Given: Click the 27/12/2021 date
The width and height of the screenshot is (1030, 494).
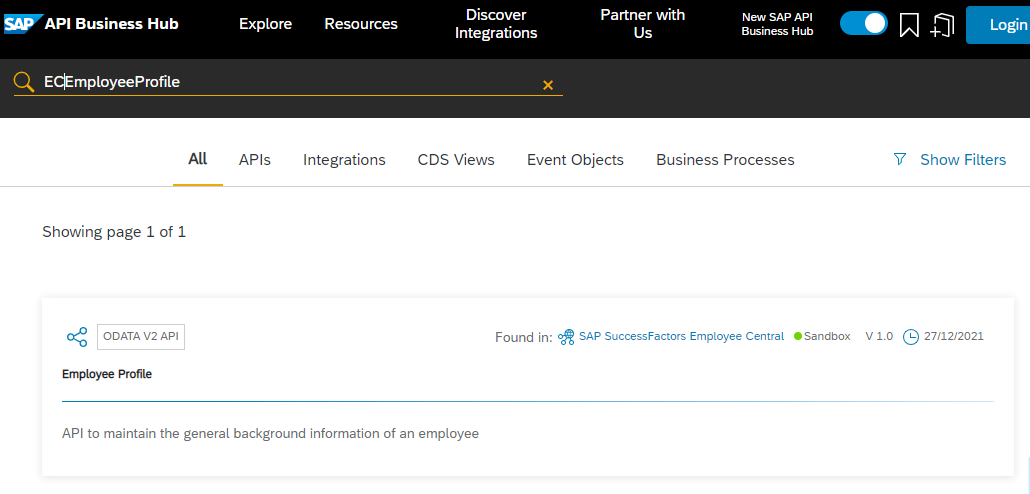Looking at the screenshot, I should (954, 336).
